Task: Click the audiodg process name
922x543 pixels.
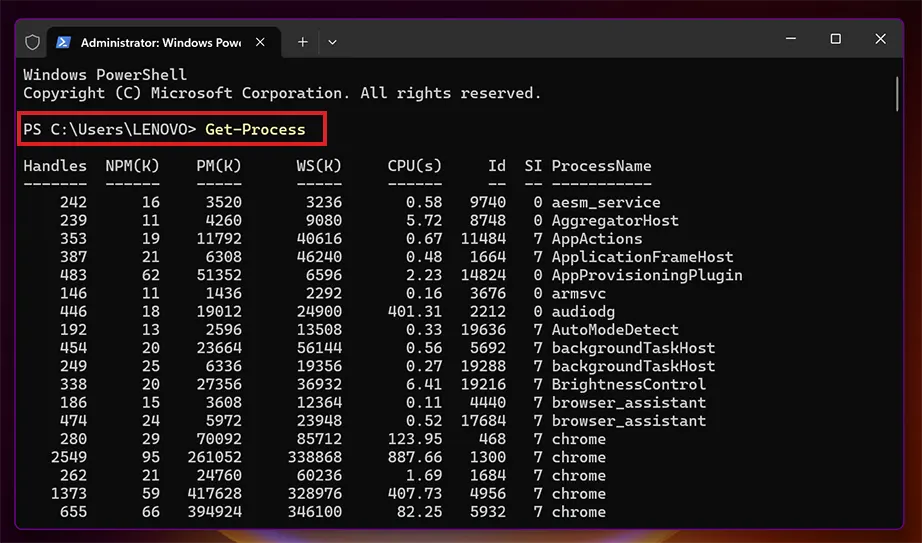Action: (x=583, y=312)
